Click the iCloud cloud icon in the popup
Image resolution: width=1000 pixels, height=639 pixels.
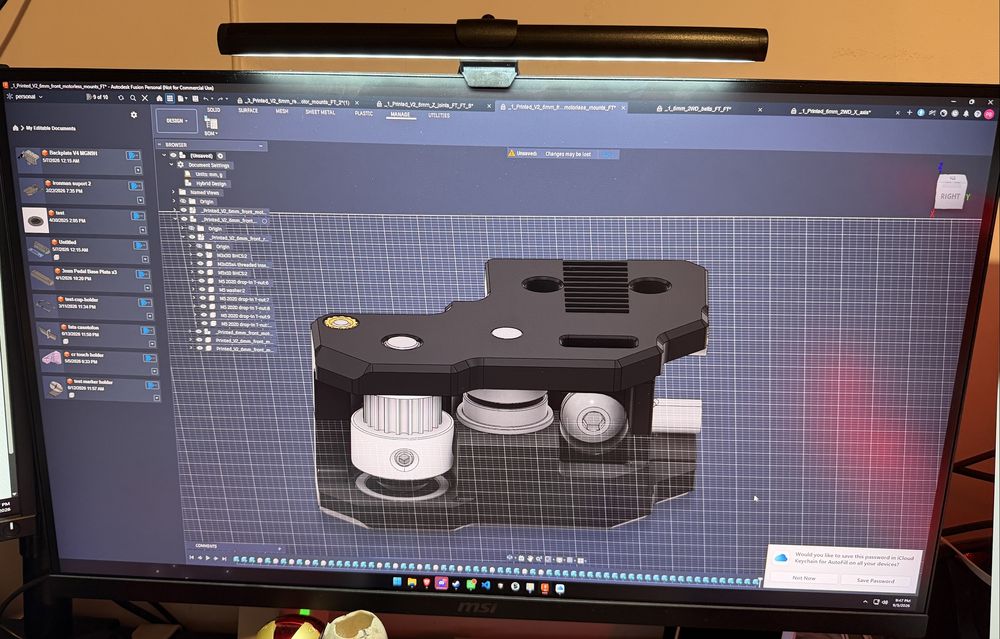781,559
